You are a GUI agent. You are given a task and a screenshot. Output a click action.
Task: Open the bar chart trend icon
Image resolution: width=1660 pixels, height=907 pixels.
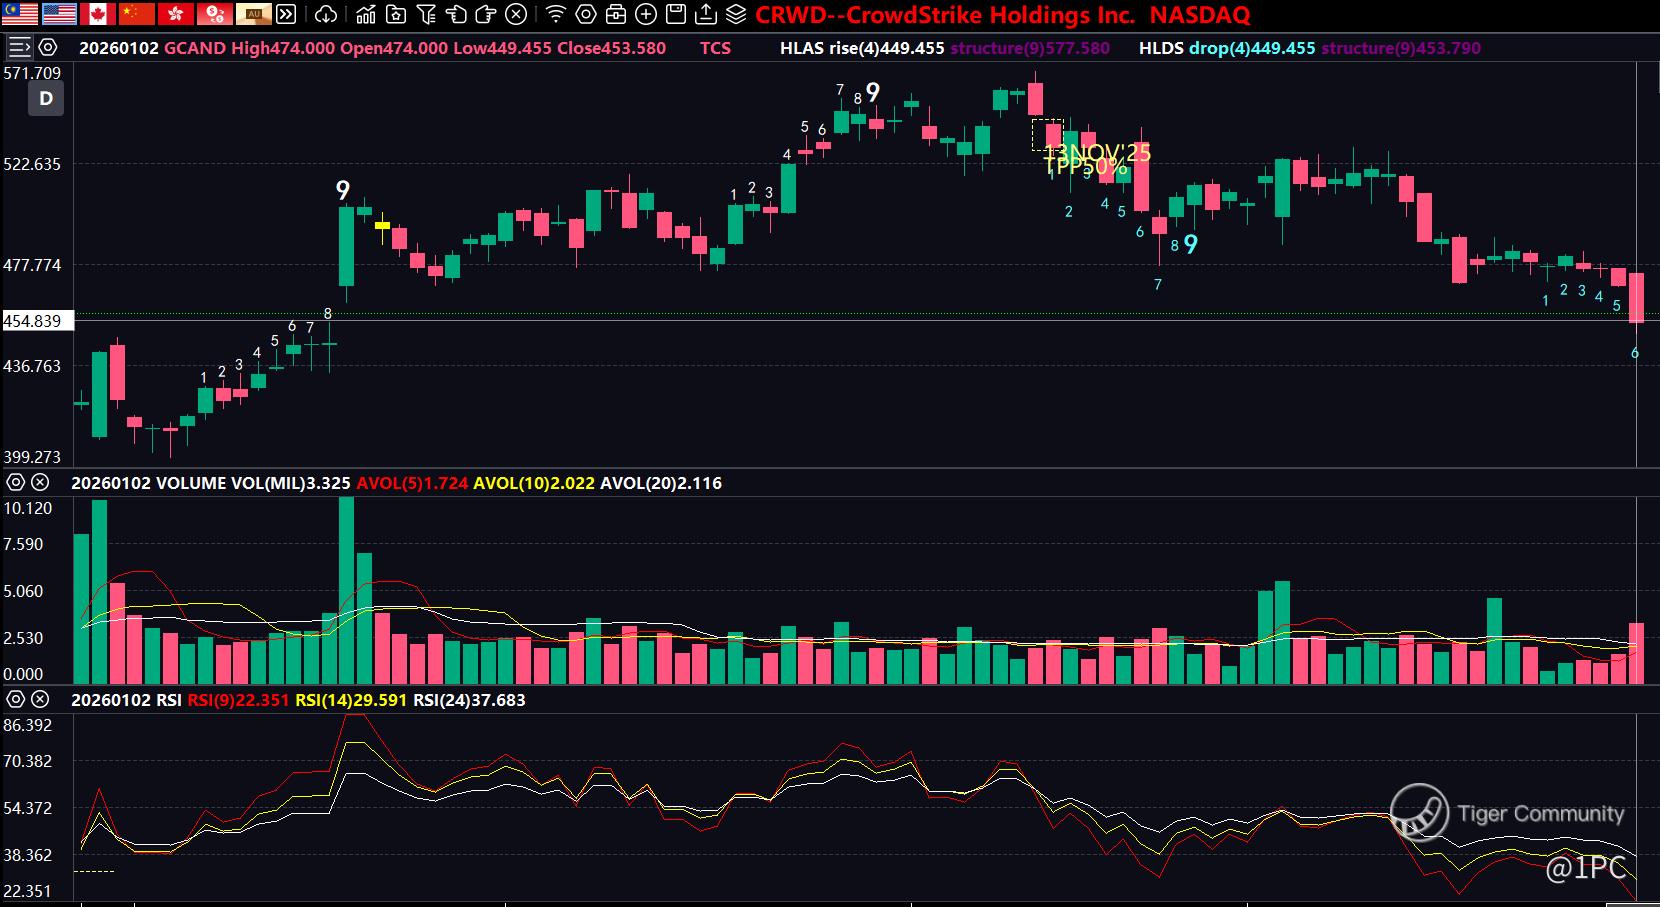coord(366,14)
